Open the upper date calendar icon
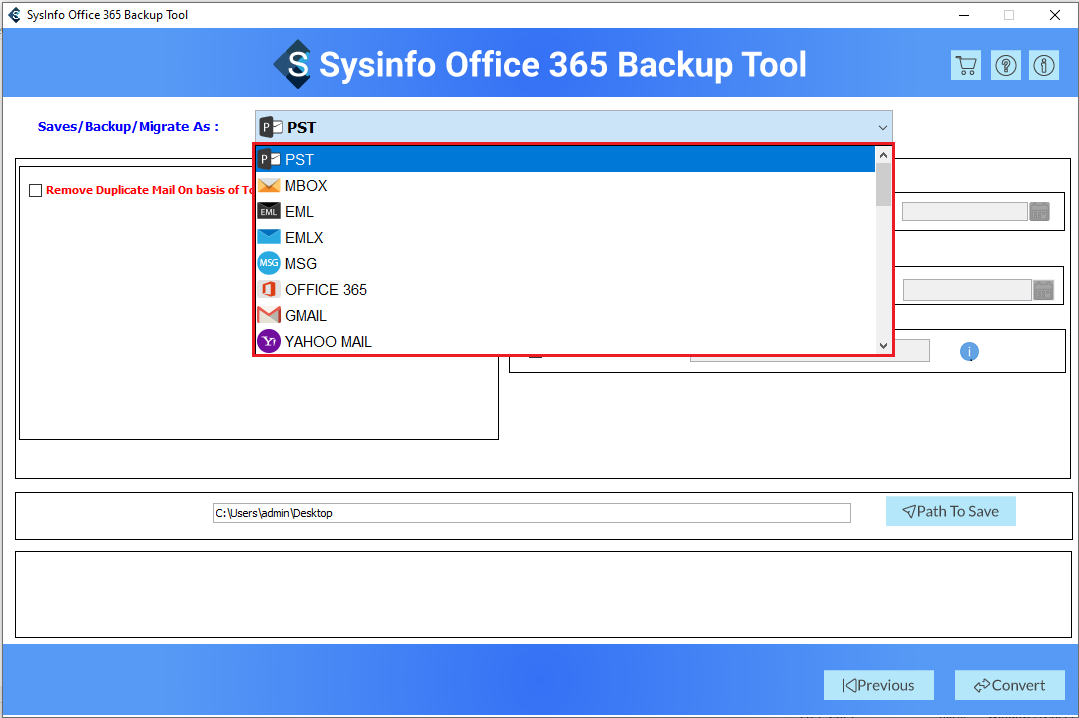The width and height of the screenshot is (1079, 718). tap(1040, 212)
